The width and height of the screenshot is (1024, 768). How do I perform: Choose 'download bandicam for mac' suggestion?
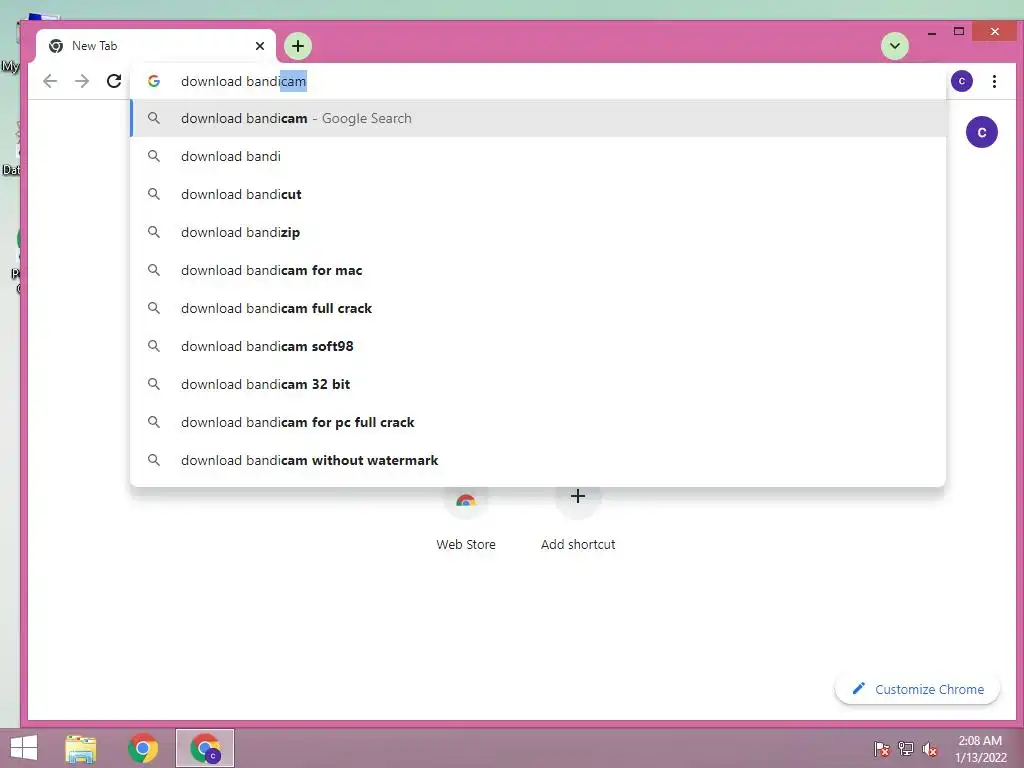538,270
